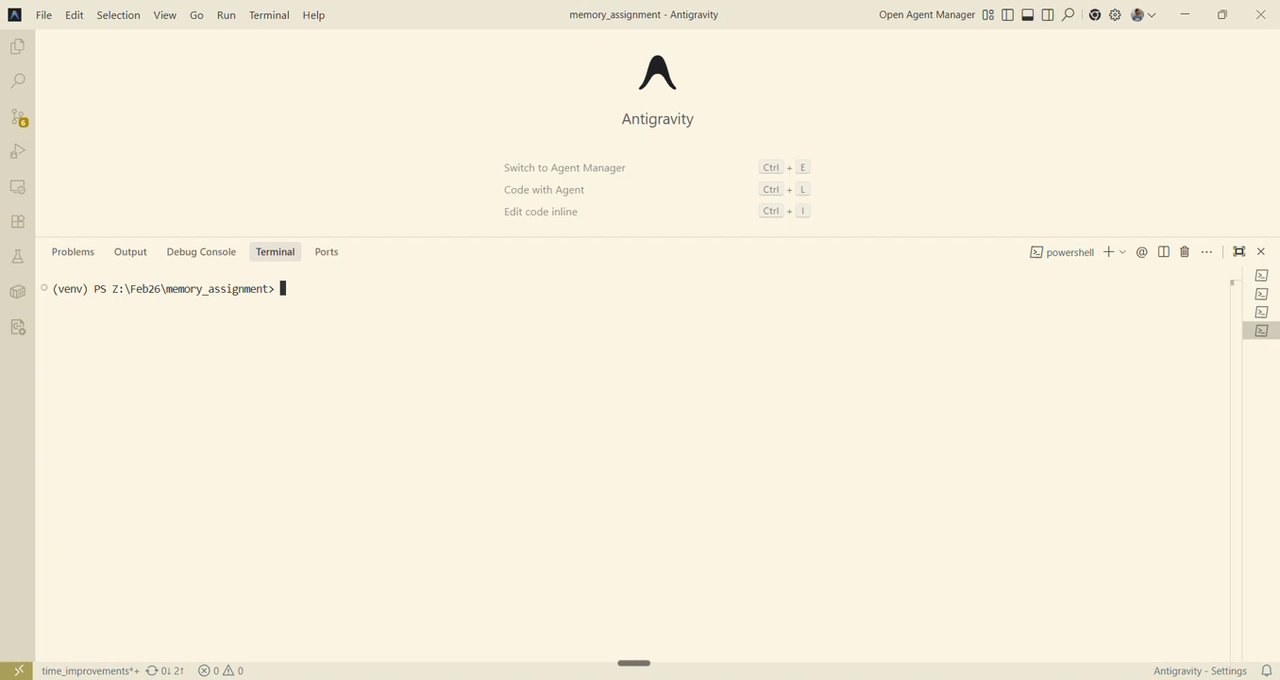Click the Antigravity heading text
This screenshot has height=680, width=1280.
(657, 119)
